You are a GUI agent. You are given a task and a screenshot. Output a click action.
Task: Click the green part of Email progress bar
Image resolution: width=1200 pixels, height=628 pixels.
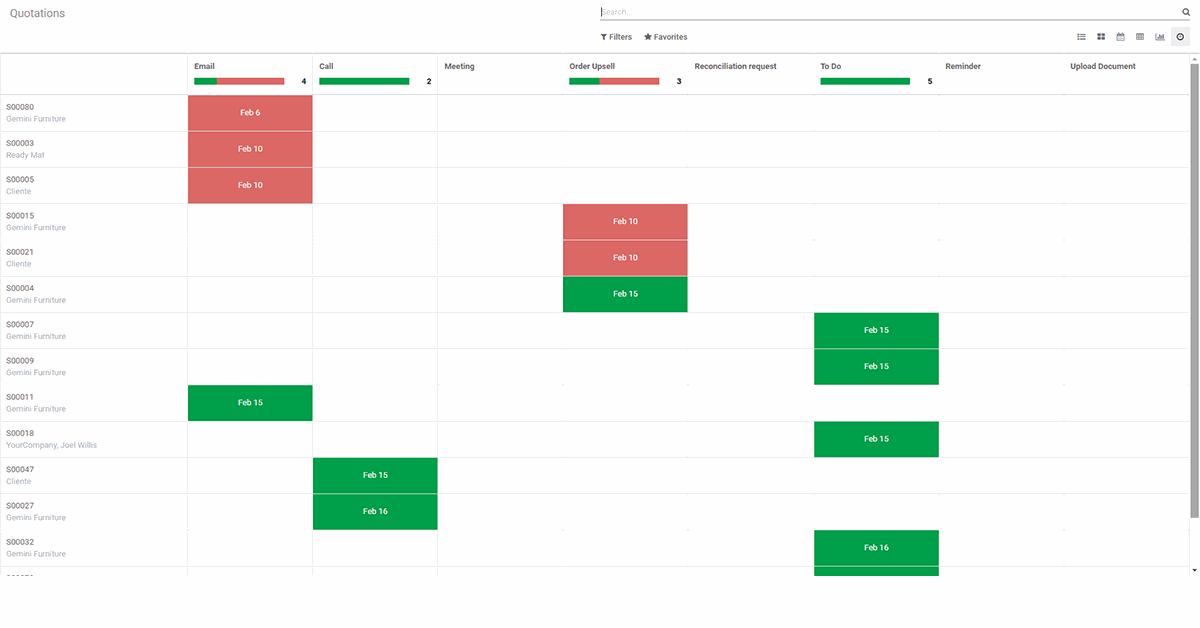pyautogui.click(x=205, y=81)
